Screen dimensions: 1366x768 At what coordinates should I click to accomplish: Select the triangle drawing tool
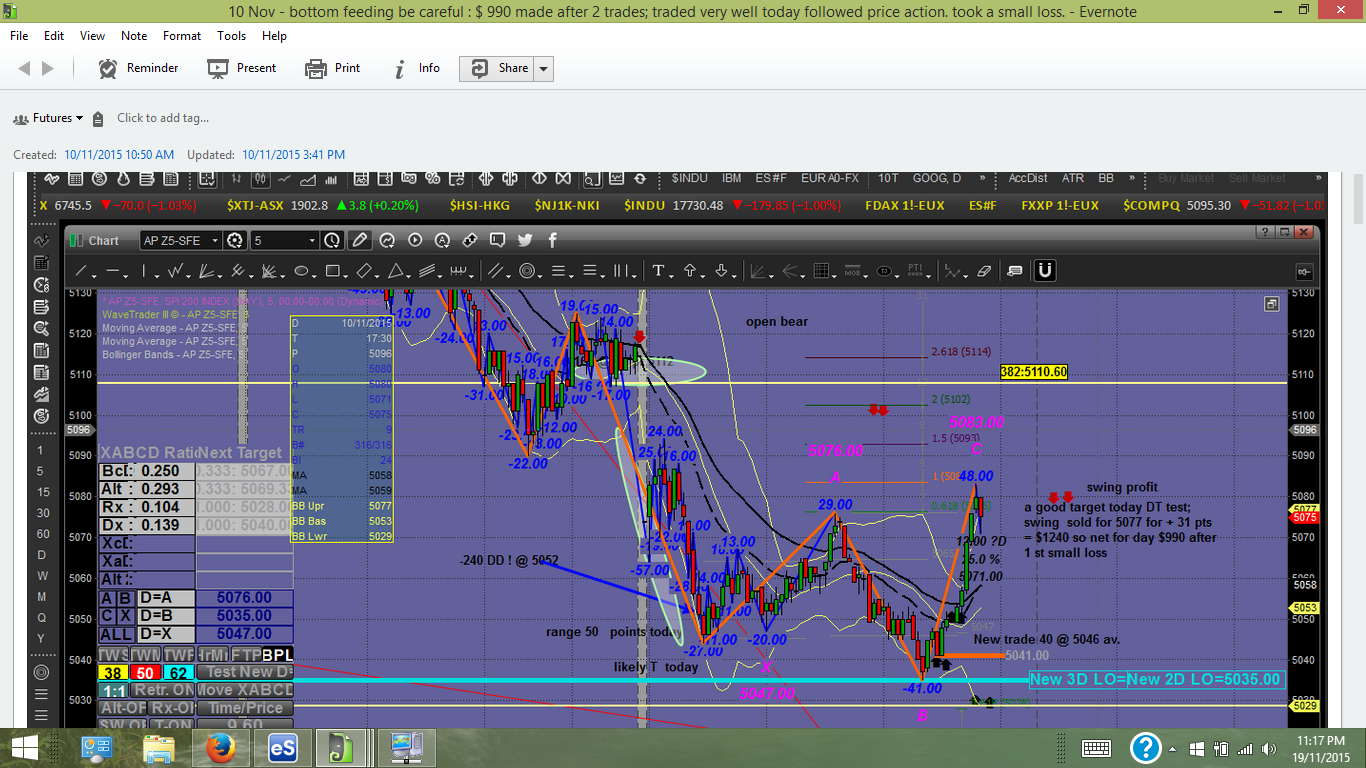tap(395, 271)
